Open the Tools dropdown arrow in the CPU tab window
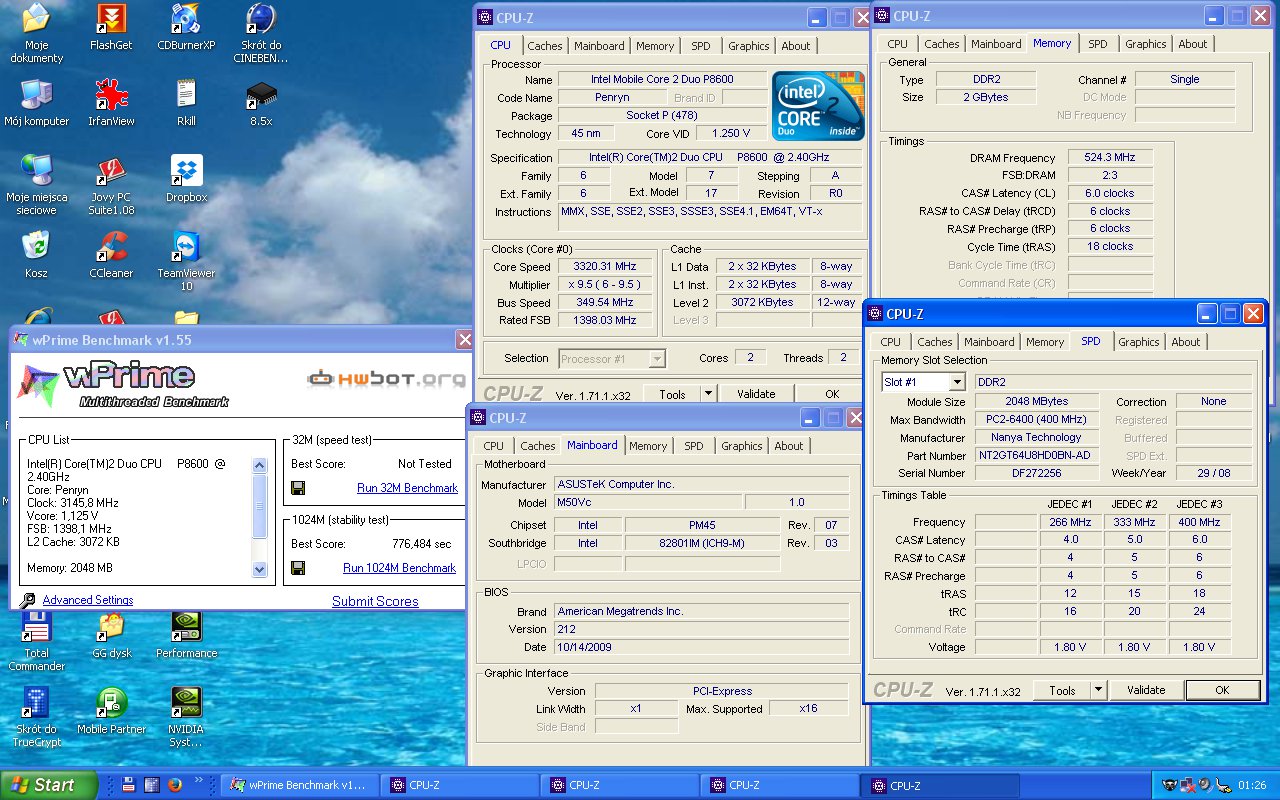This screenshot has width=1280, height=800. tap(708, 394)
